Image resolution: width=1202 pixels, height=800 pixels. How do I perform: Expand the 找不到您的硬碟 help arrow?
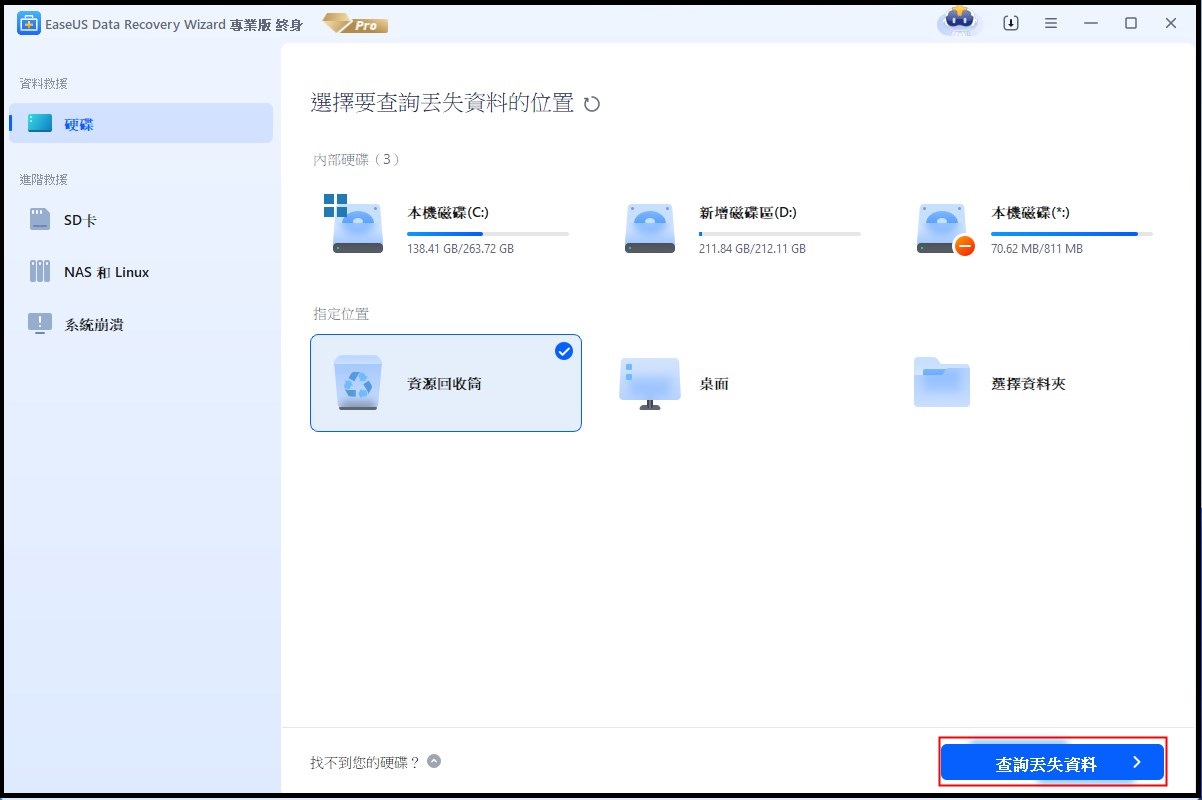click(434, 761)
